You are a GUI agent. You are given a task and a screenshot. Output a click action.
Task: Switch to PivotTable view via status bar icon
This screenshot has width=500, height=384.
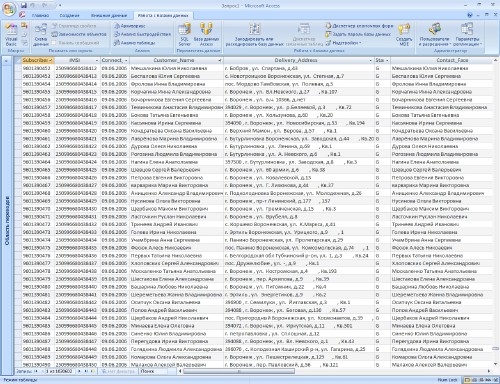[474, 380]
